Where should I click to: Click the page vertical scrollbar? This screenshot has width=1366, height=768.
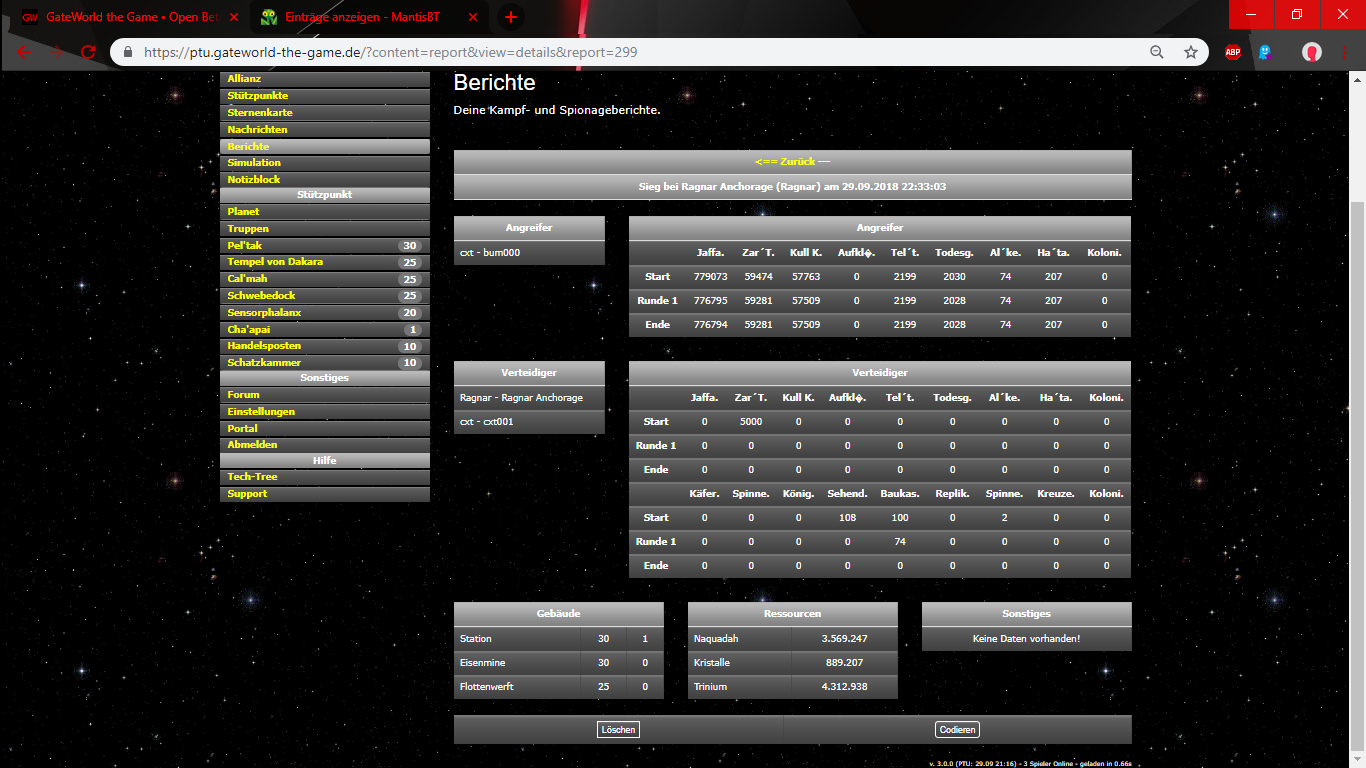tap(1358, 400)
